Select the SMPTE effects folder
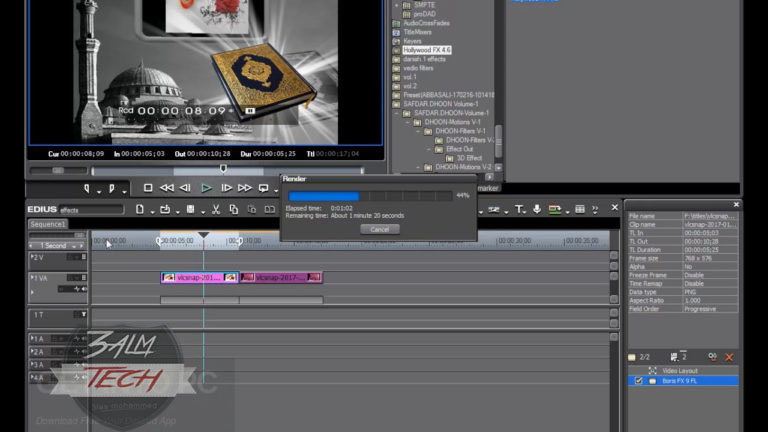 point(425,5)
